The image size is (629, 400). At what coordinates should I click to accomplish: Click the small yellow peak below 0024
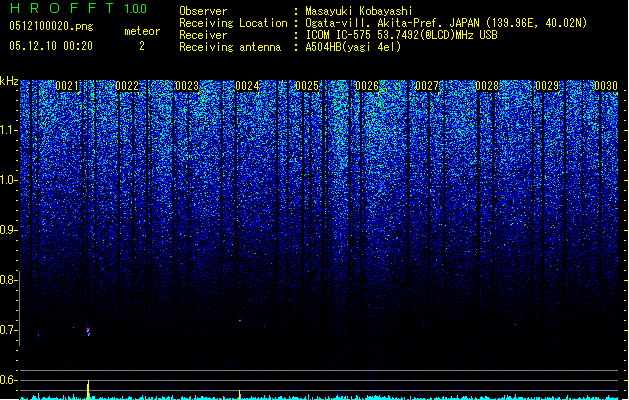tap(239, 394)
